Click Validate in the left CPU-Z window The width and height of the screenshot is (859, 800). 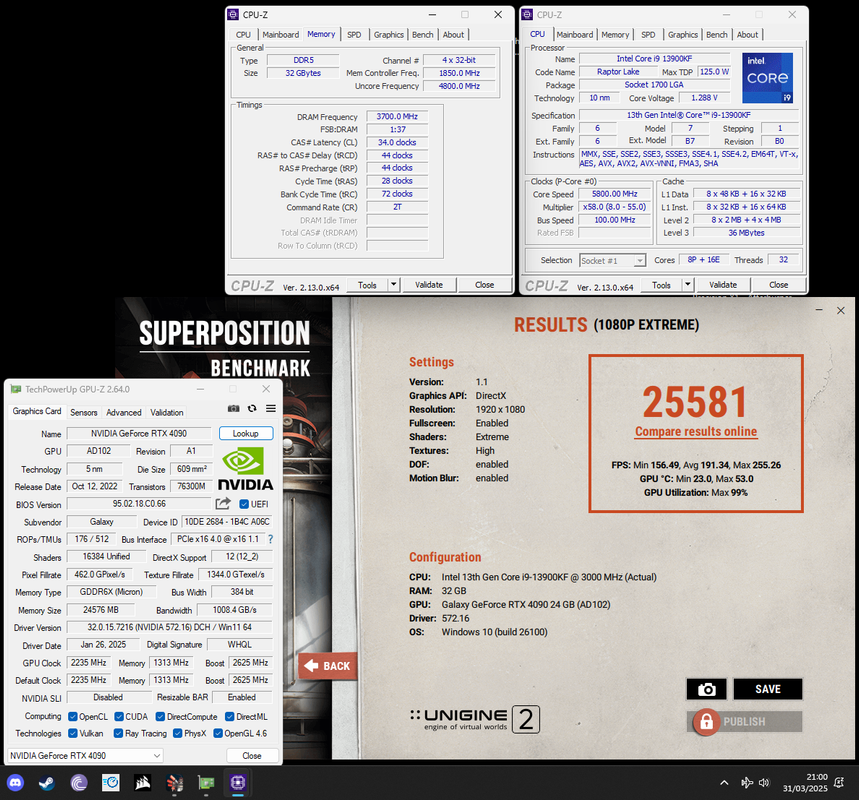coord(429,284)
